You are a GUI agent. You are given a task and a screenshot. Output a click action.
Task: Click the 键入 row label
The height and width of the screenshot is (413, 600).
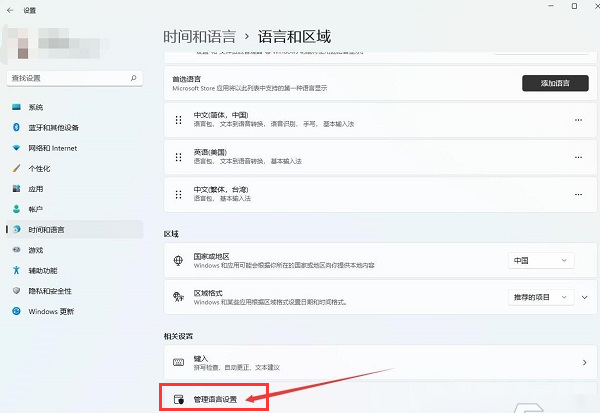tap(201, 358)
